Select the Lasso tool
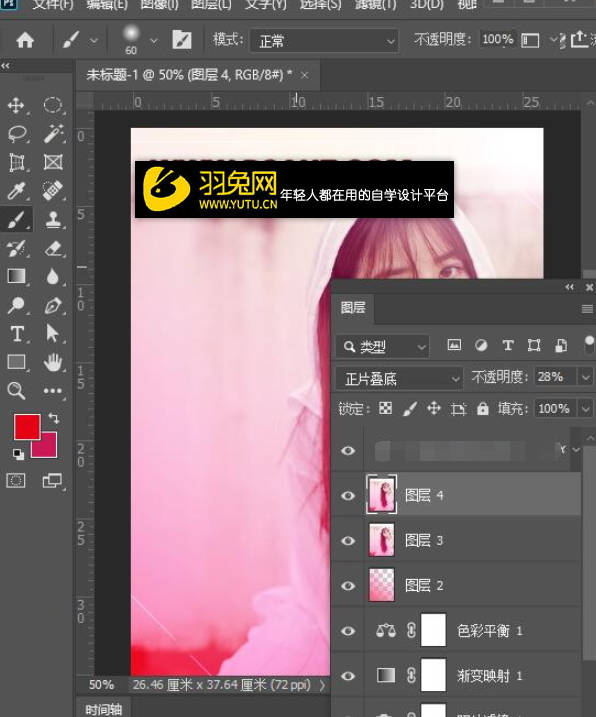 17,134
